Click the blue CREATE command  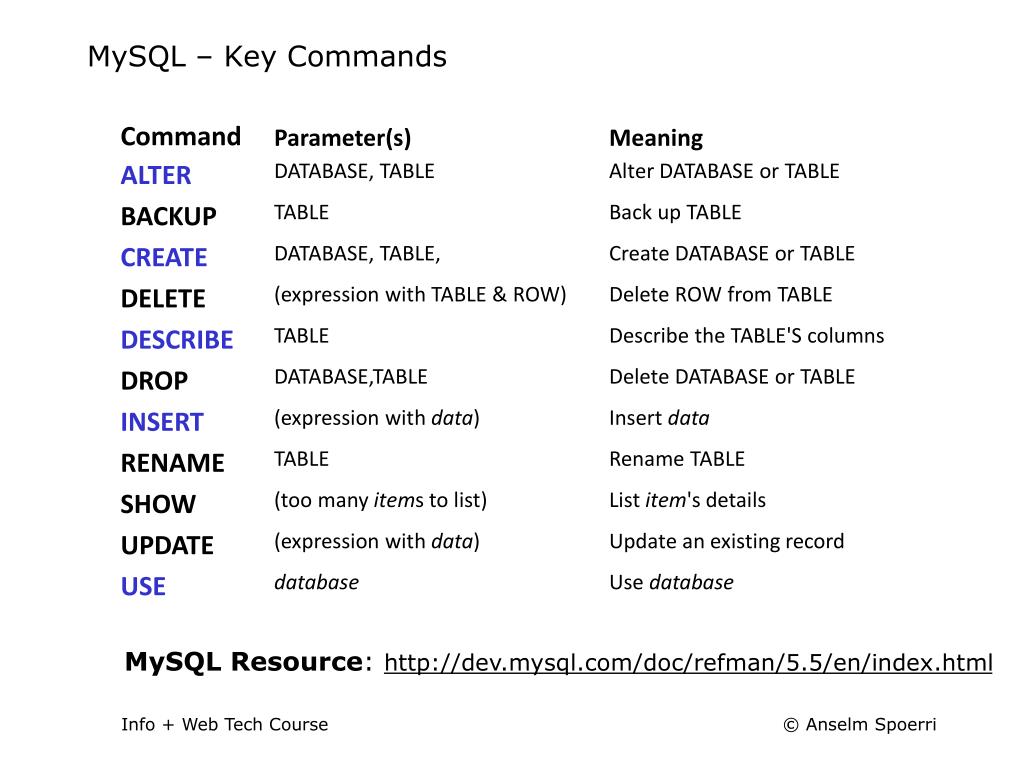(164, 257)
